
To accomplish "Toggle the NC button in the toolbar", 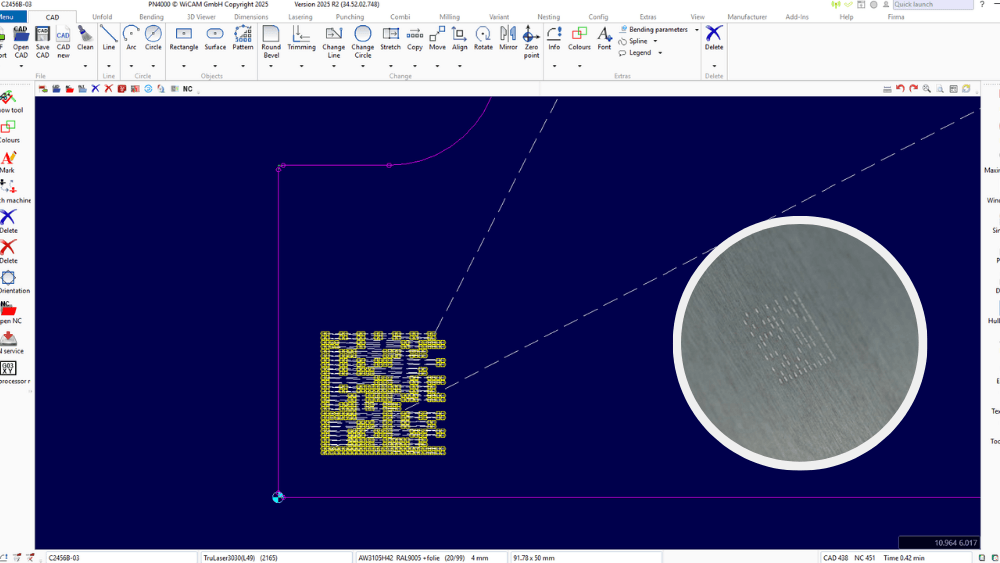I will 187,89.
